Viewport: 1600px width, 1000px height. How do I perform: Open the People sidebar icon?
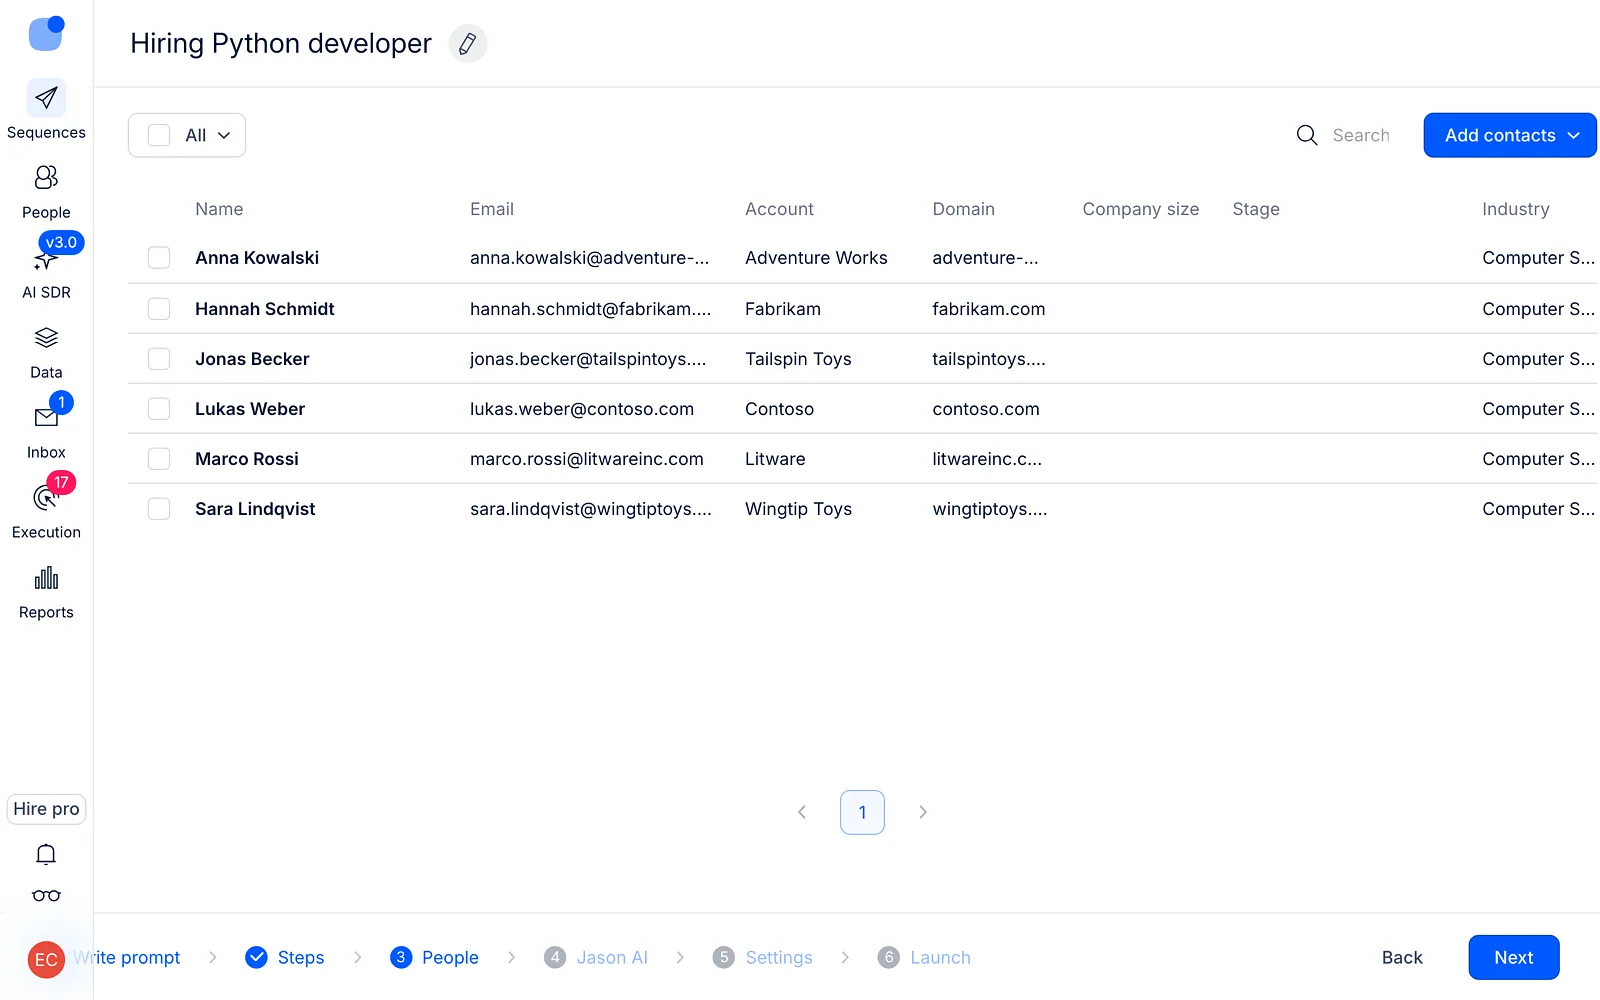click(x=46, y=177)
